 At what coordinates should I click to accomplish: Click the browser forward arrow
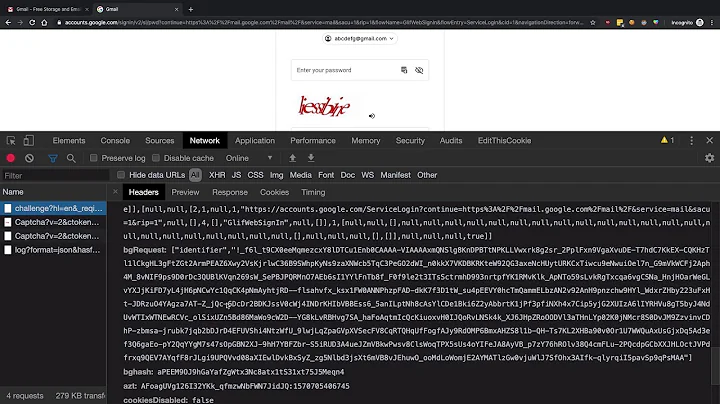click(x=20, y=22)
